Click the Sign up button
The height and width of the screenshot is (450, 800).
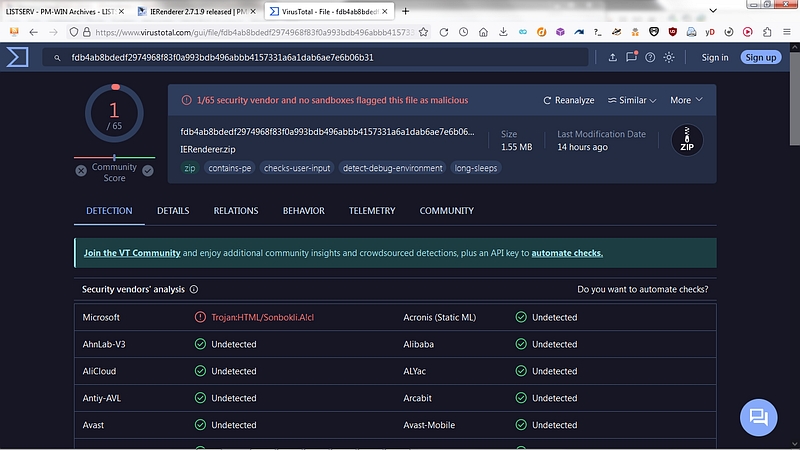(x=760, y=57)
